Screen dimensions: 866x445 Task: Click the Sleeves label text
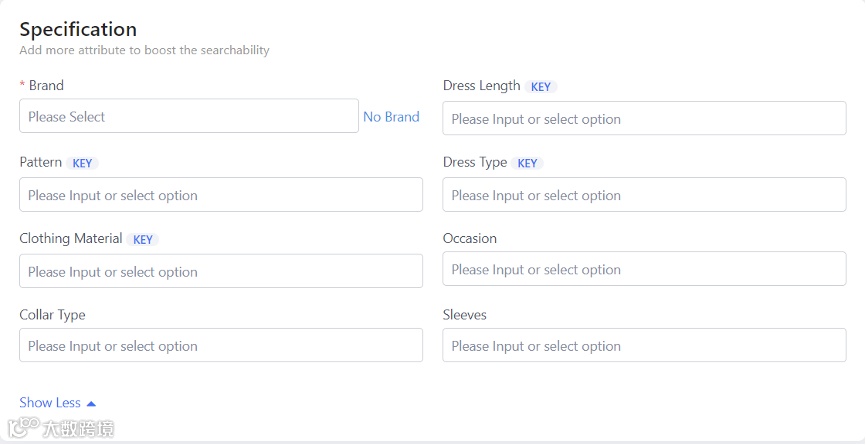(x=464, y=314)
